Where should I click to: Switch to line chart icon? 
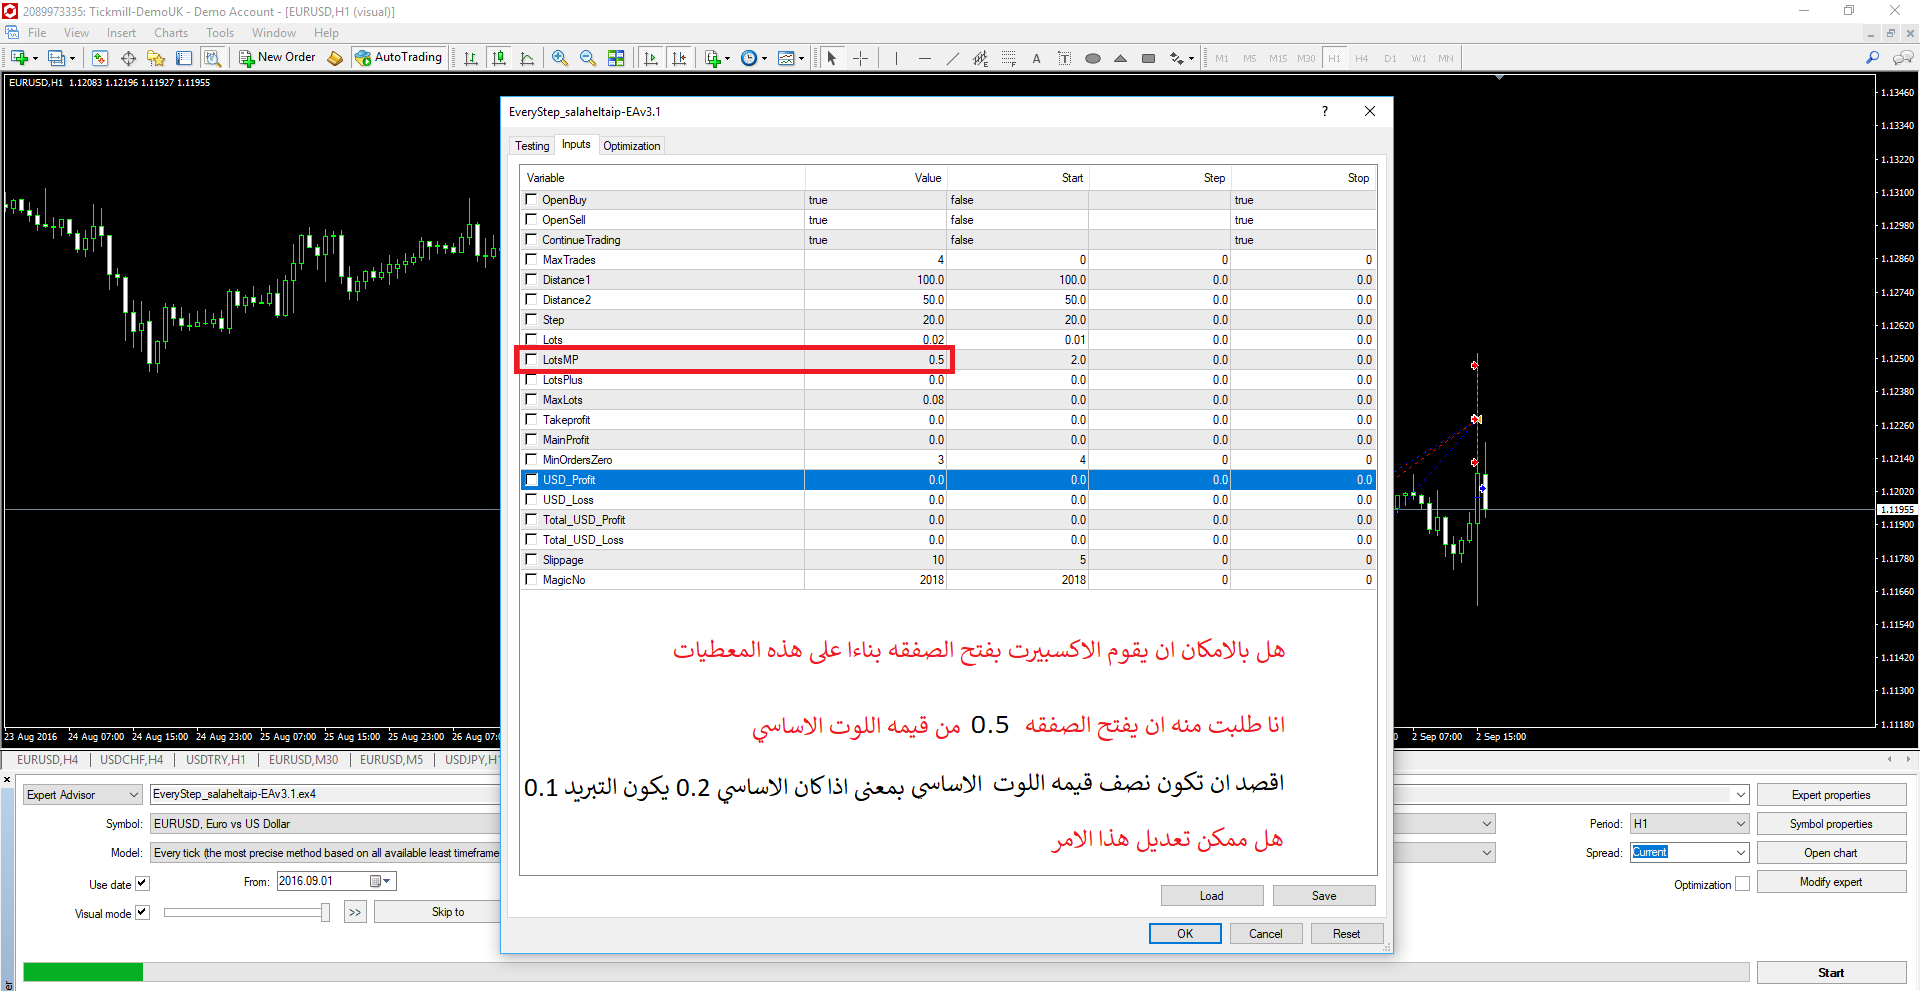[527, 58]
